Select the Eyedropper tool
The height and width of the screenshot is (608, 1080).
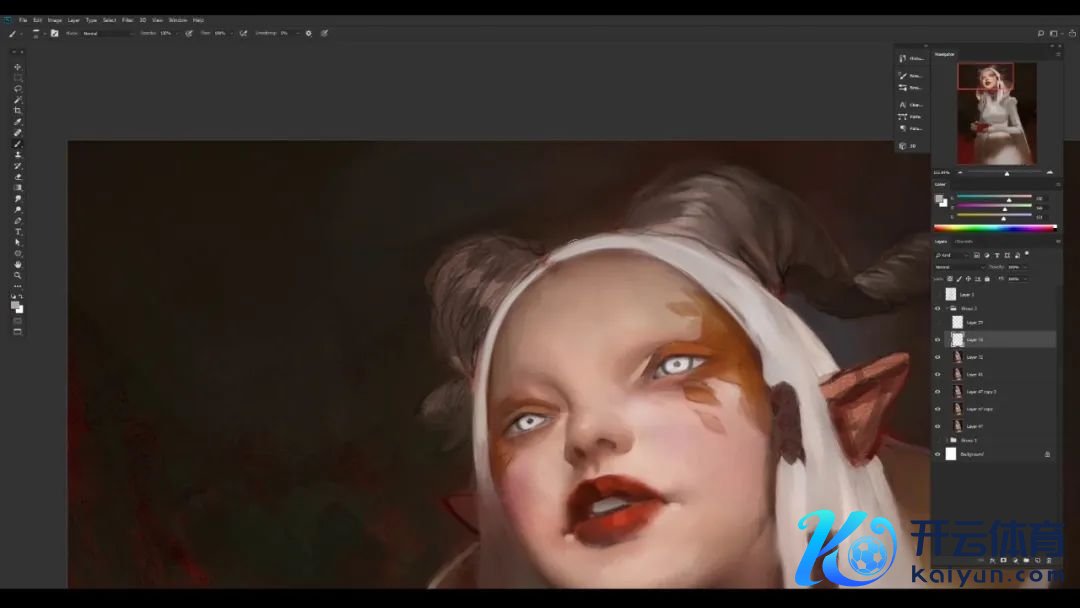click(18, 122)
